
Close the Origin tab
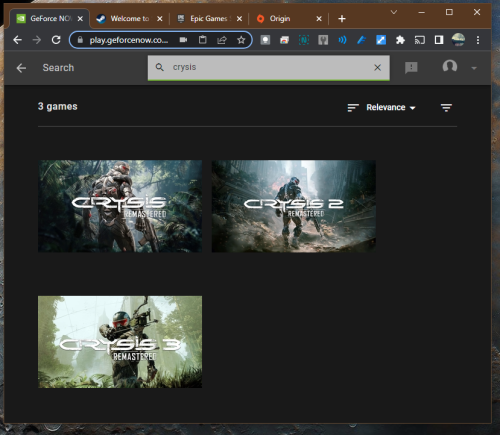(x=319, y=19)
